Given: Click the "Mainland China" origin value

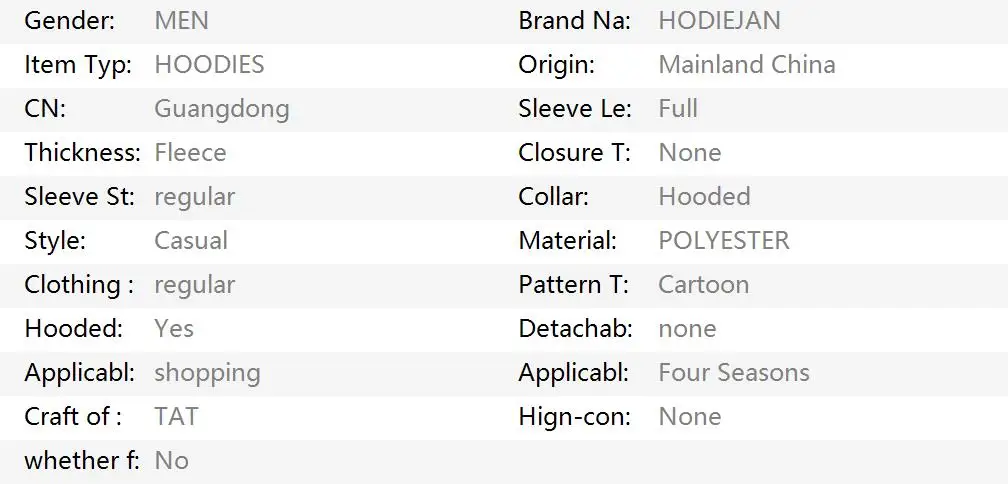Looking at the screenshot, I should tap(746, 65).
